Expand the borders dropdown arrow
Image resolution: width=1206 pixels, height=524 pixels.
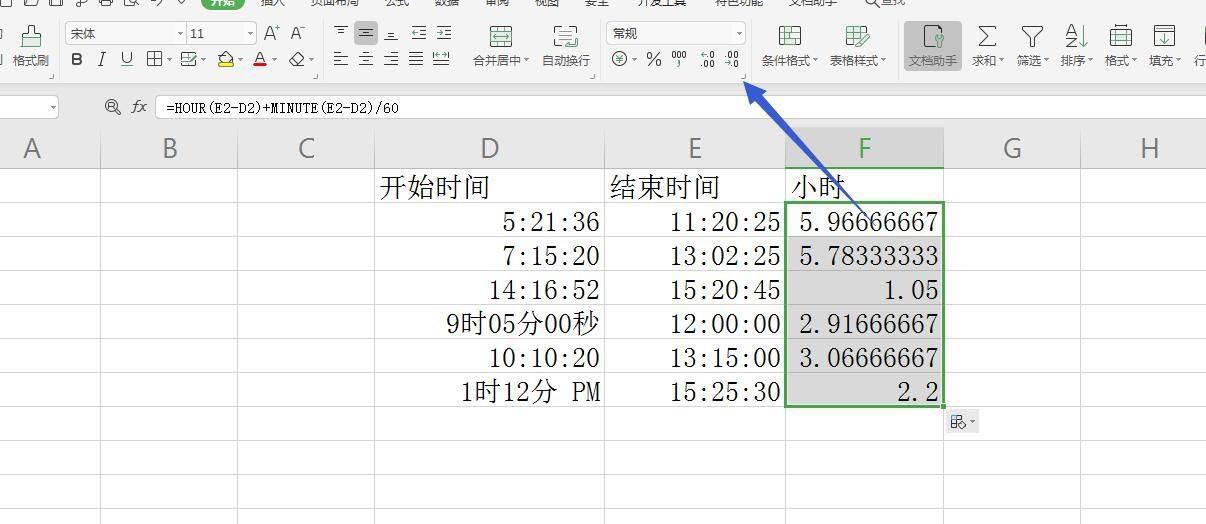(x=169, y=61)
